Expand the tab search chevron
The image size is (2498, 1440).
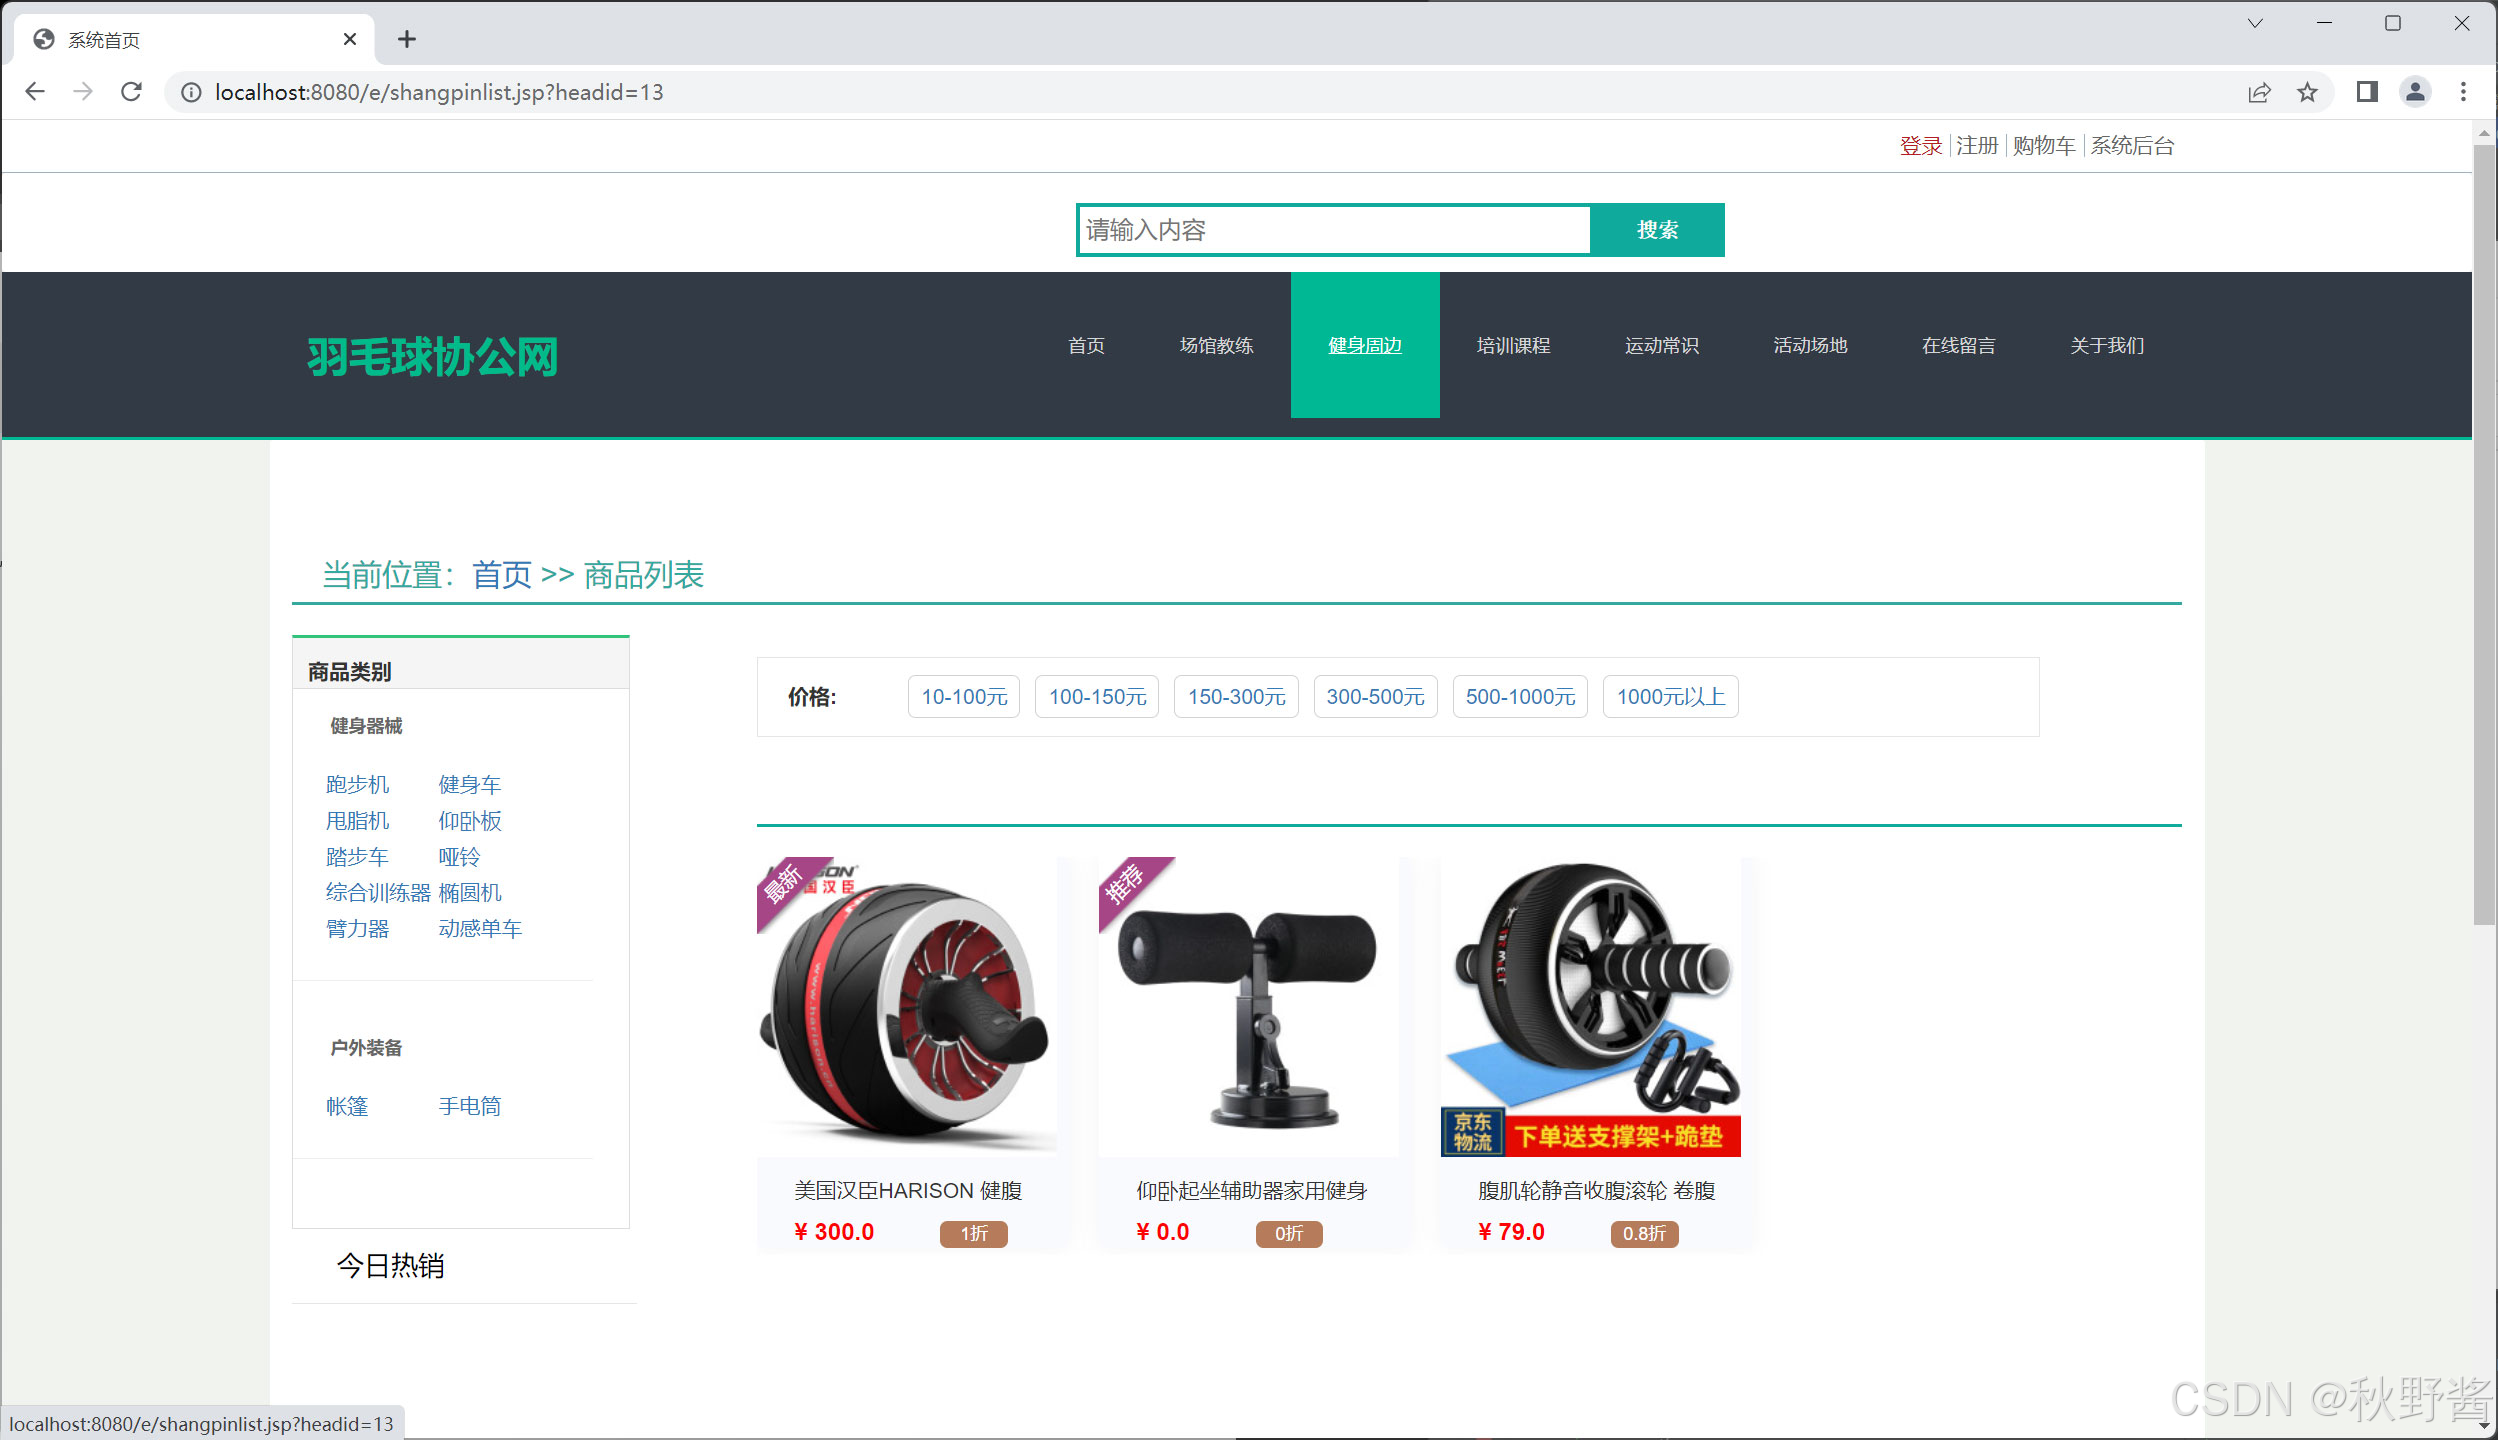pos(2255,23)
